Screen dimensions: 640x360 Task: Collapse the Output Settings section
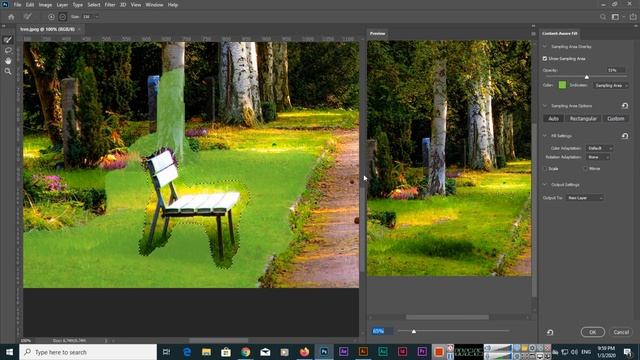point(544,185)
